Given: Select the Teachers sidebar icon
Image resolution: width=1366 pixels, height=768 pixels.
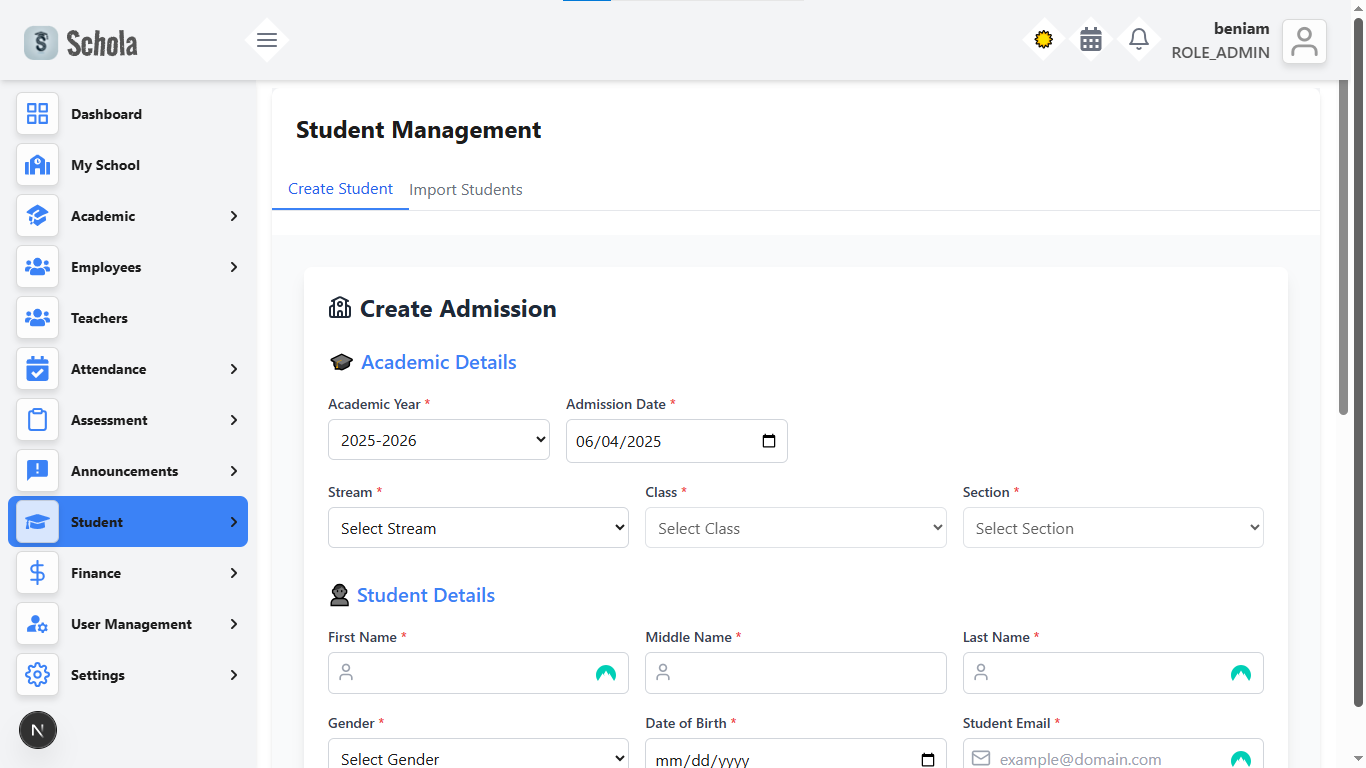Looking at the screenshot, I should click(x=37, y=318).
